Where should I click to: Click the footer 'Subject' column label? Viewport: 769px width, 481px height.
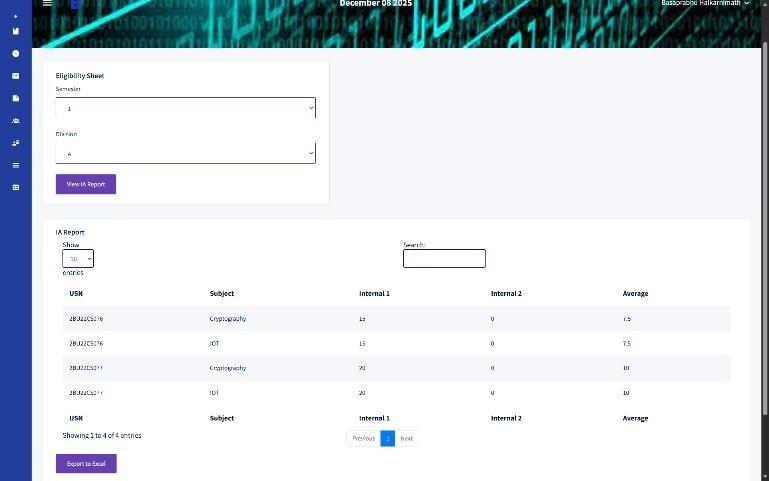[222, 418]
